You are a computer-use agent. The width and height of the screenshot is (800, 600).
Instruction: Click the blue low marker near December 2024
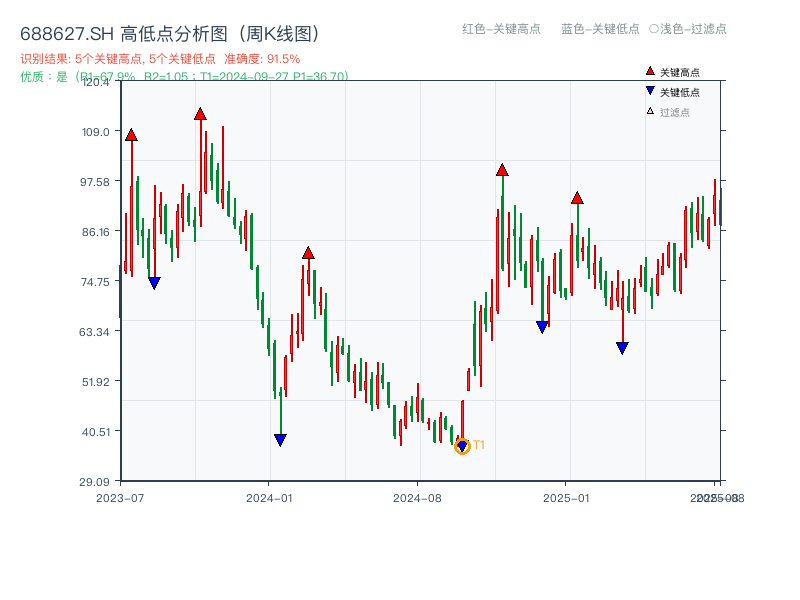point(542,326)
